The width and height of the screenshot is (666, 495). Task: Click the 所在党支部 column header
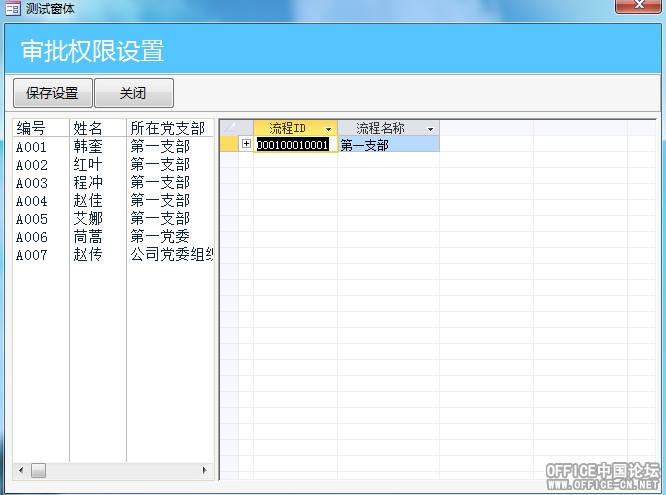pyautogui.click(x=170, y=128)
